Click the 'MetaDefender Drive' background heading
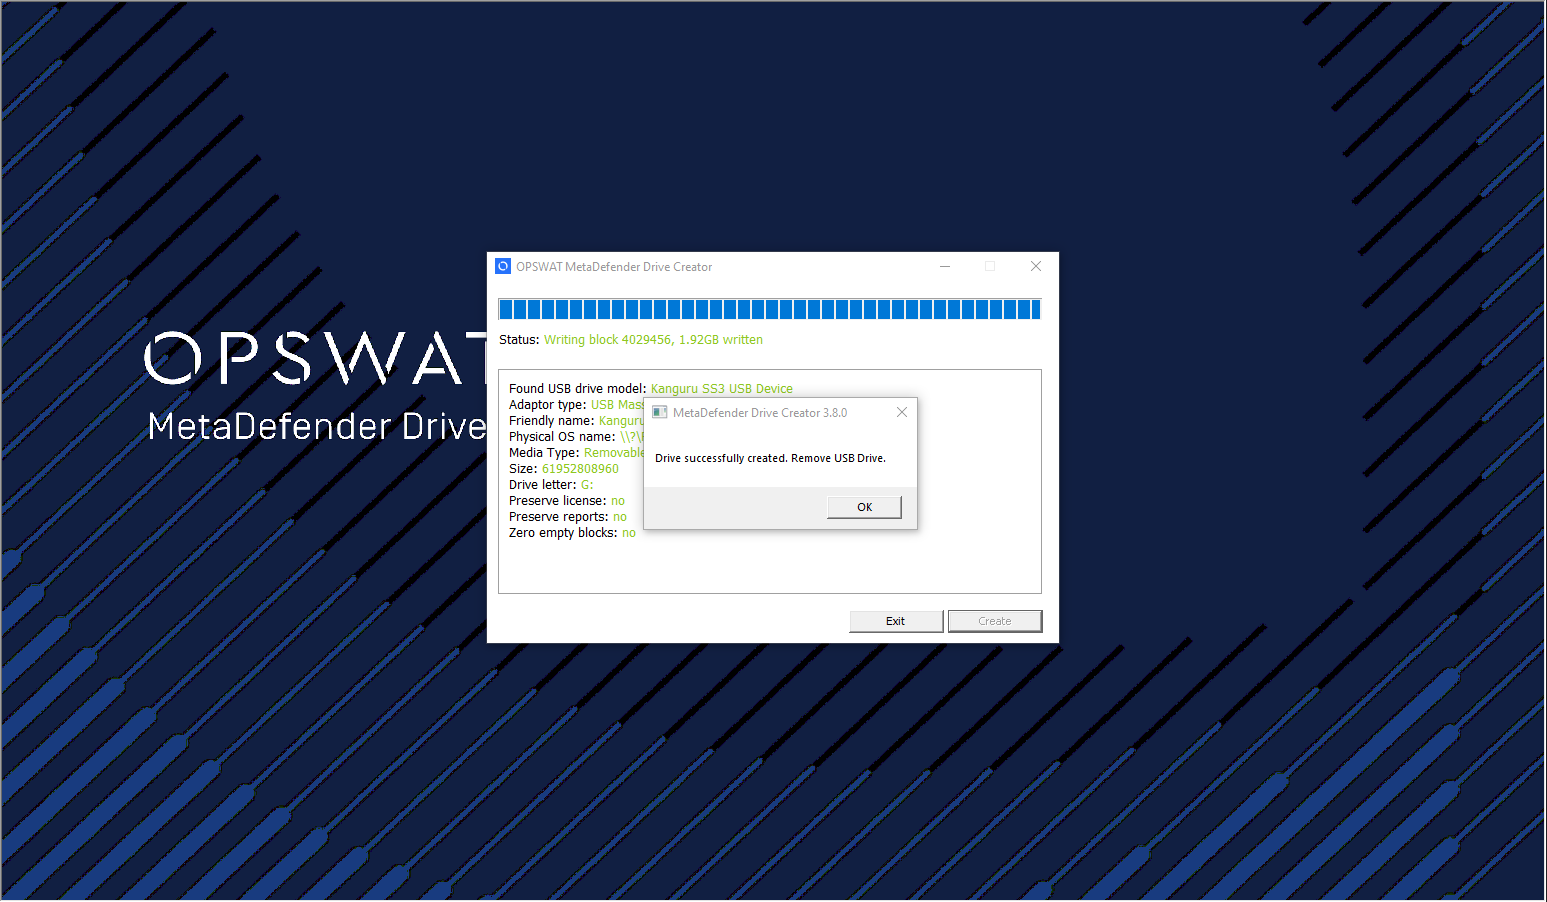The image size is (1547, 902). [317, 427]
